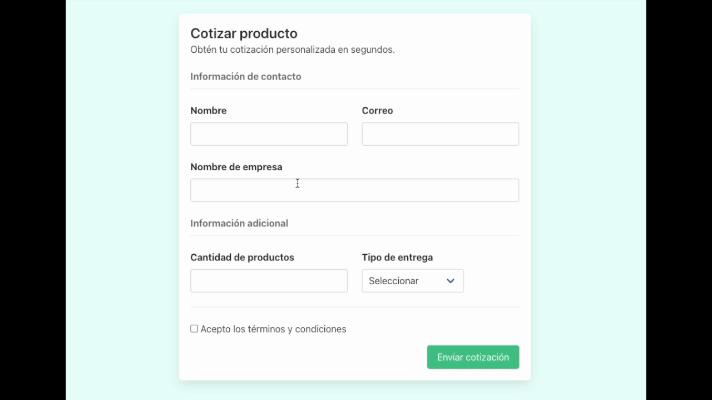This screenshot has height=400, width=712.
Task: Focus the Correo email field
Action: (440, 134)
